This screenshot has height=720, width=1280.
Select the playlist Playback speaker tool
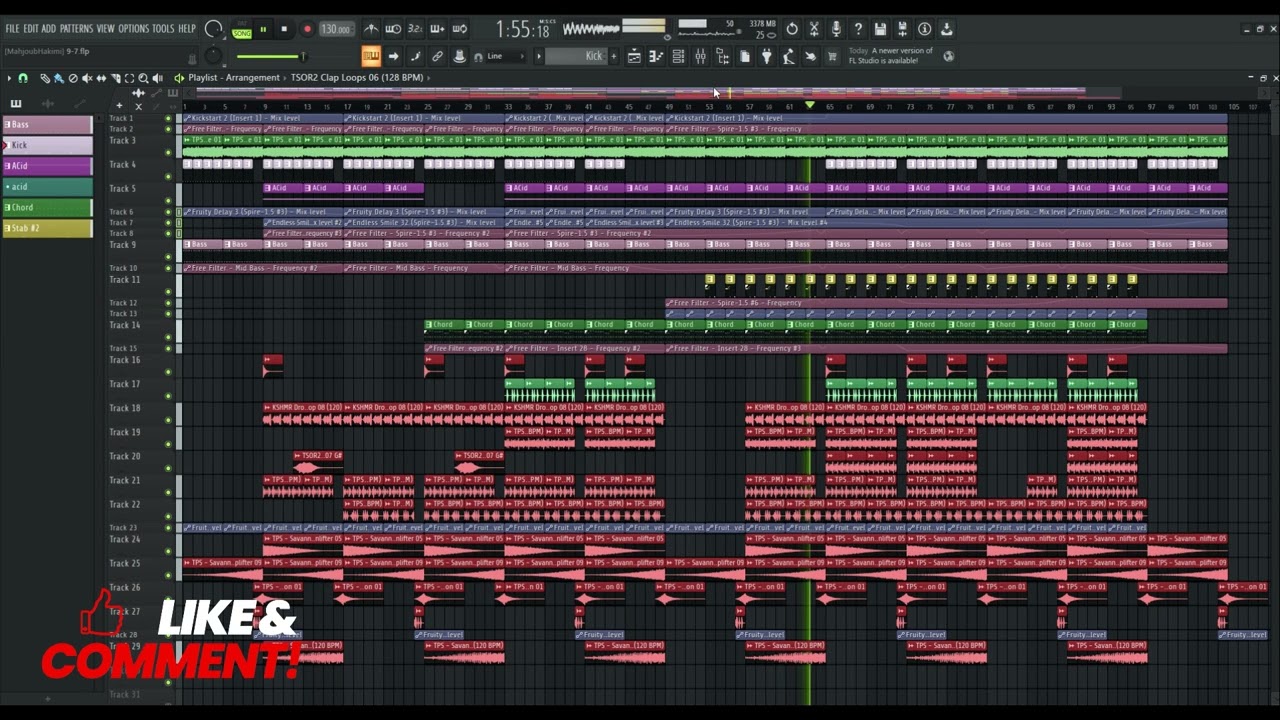157,78
